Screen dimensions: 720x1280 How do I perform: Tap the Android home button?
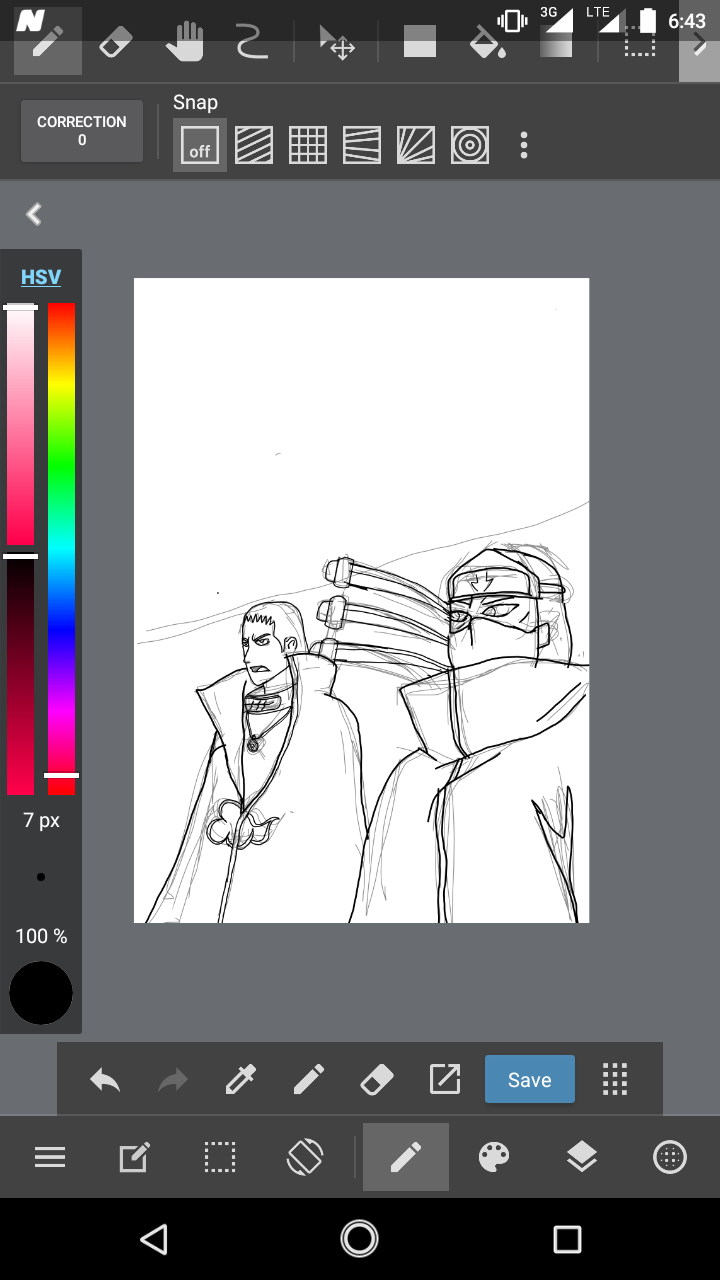tap(359, 1239)
